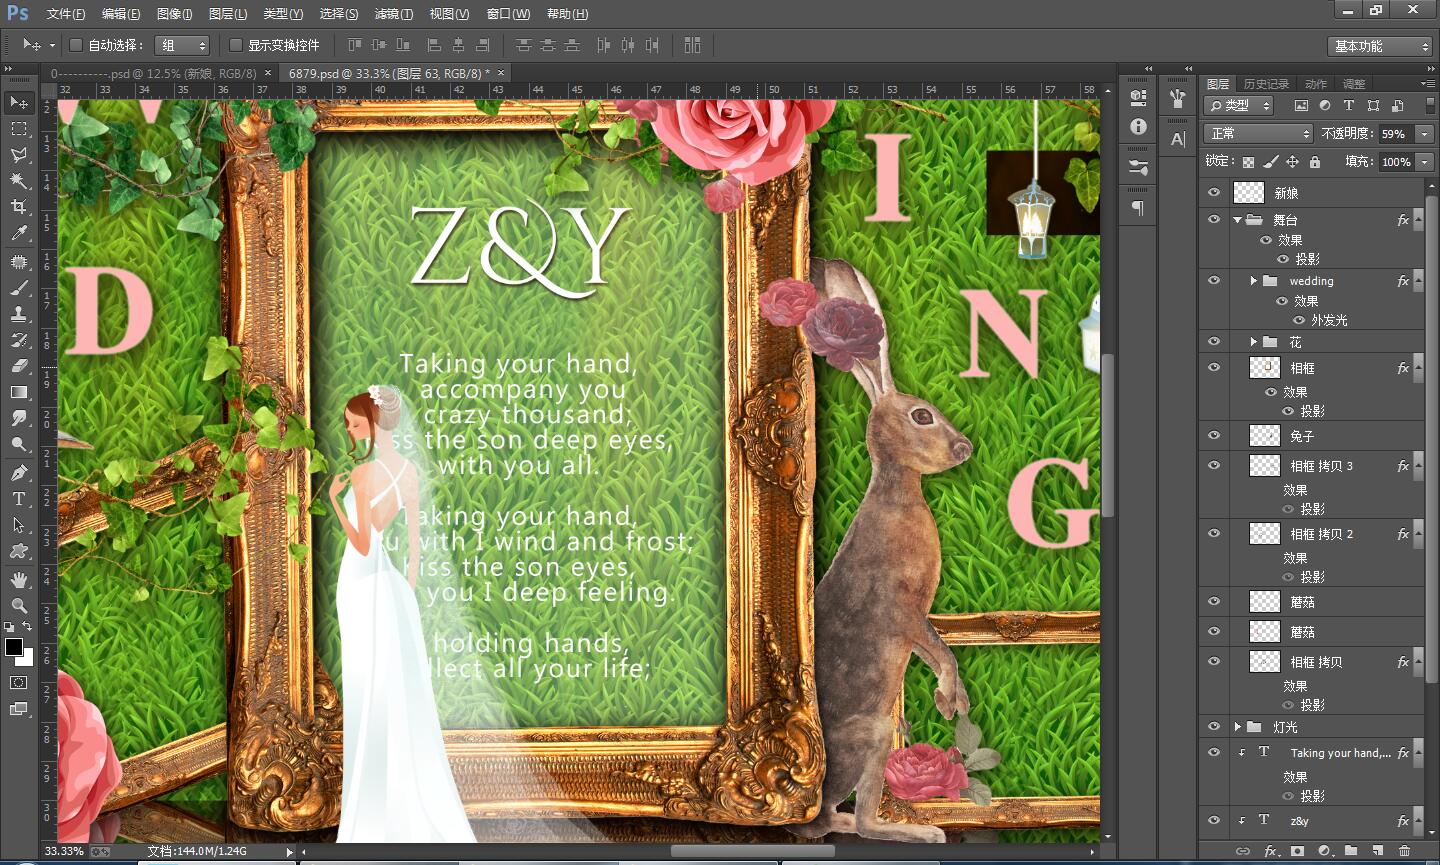Expand the wedding group
This screenshot has height=865, width=1440.
coord(1254,281)
